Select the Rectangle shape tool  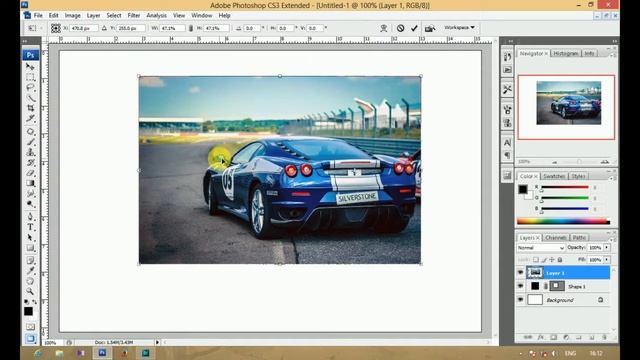point(30,248)
